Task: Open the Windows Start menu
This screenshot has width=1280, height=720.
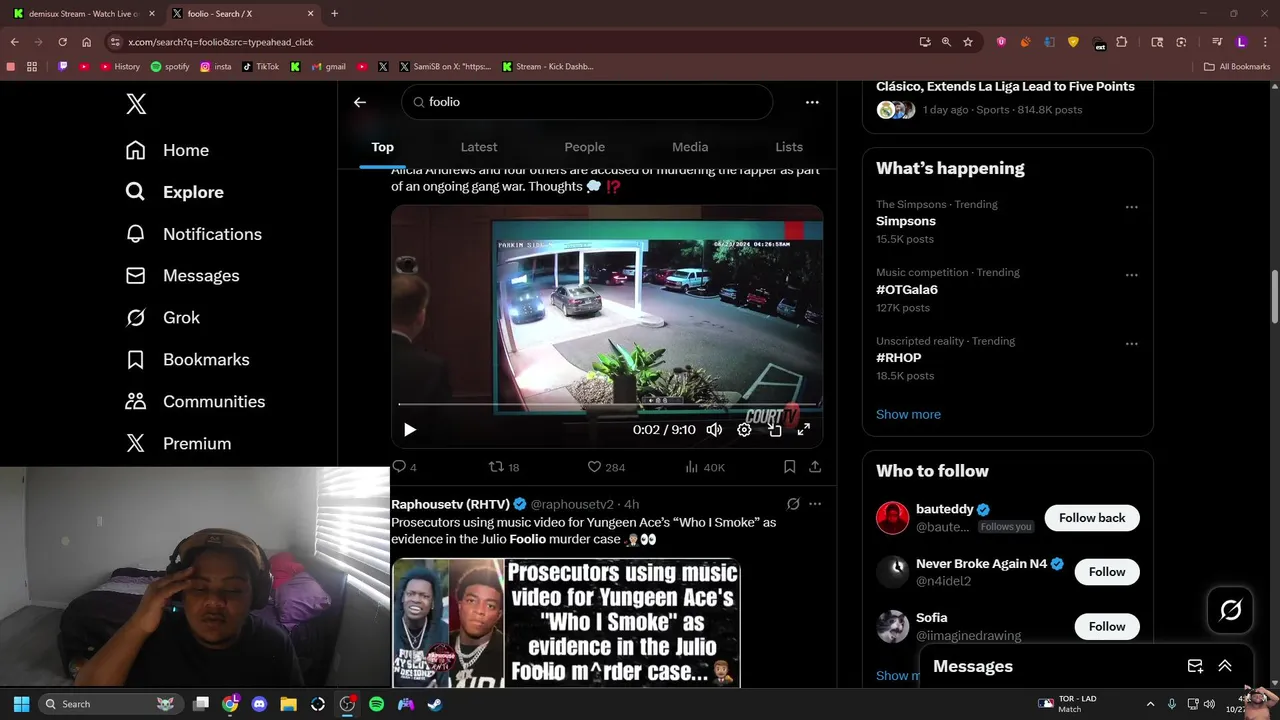Action: pos(21,704)
